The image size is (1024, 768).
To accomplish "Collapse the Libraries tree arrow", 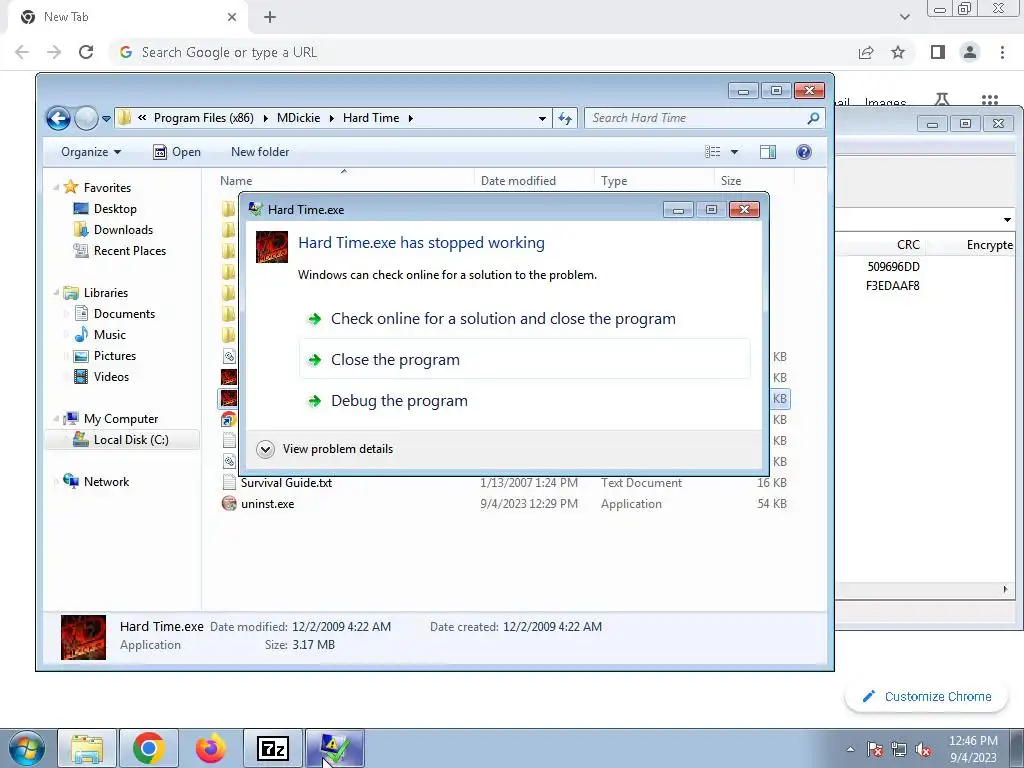I will pyautogui.click(x=56, y=293).
